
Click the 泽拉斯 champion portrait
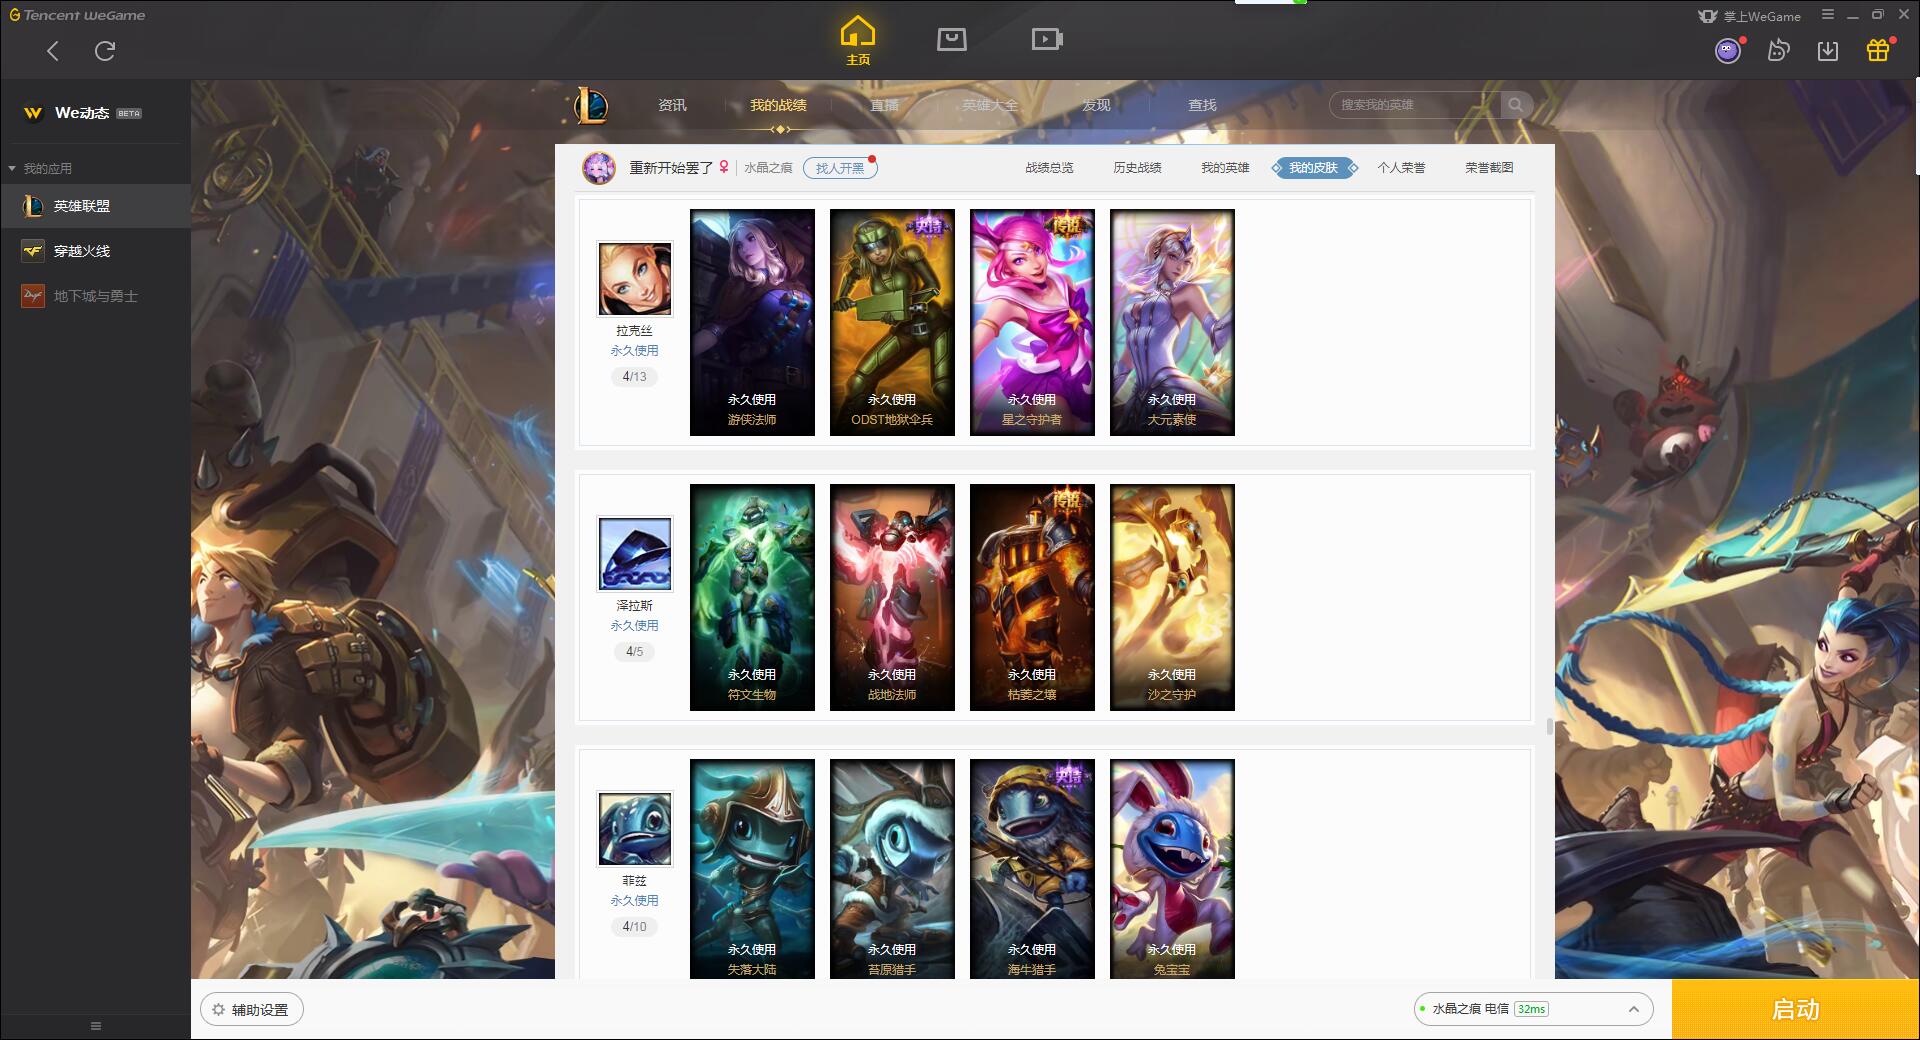(635, 554)
